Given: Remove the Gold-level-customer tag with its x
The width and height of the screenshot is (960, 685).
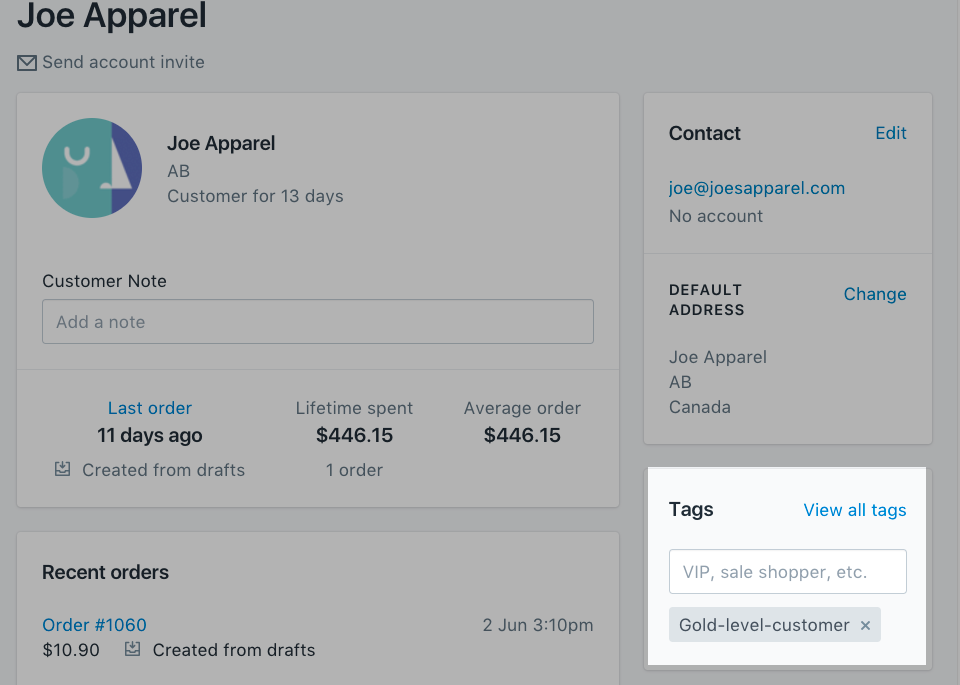Looking at the screenshot, I should pos(865,625).
